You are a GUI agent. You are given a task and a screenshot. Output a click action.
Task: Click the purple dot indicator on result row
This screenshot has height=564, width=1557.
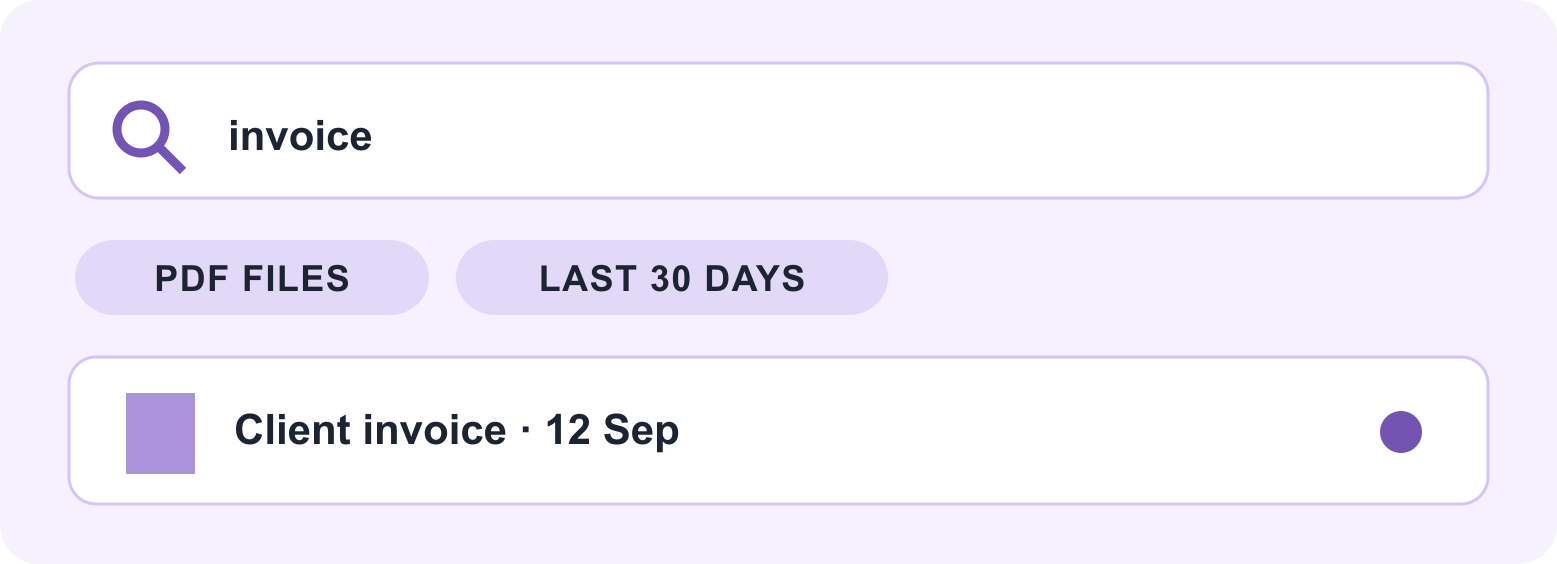coord(1401,432)
